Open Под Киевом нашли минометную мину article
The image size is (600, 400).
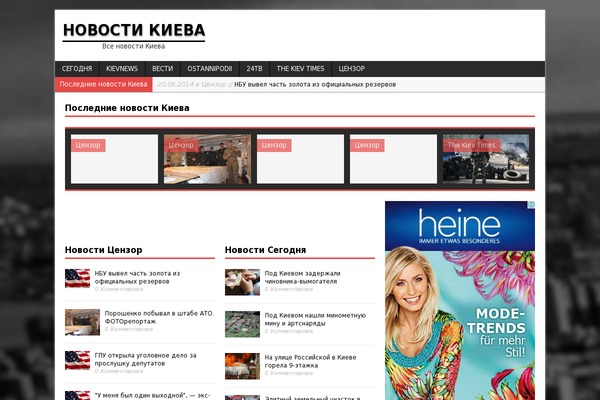click(x=315, y=319)
